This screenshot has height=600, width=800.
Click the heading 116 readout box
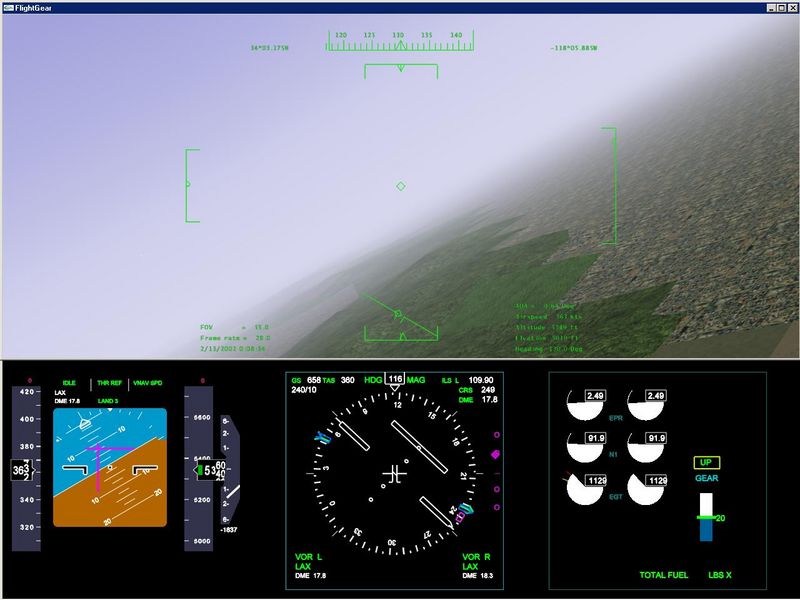coord(395,380)
